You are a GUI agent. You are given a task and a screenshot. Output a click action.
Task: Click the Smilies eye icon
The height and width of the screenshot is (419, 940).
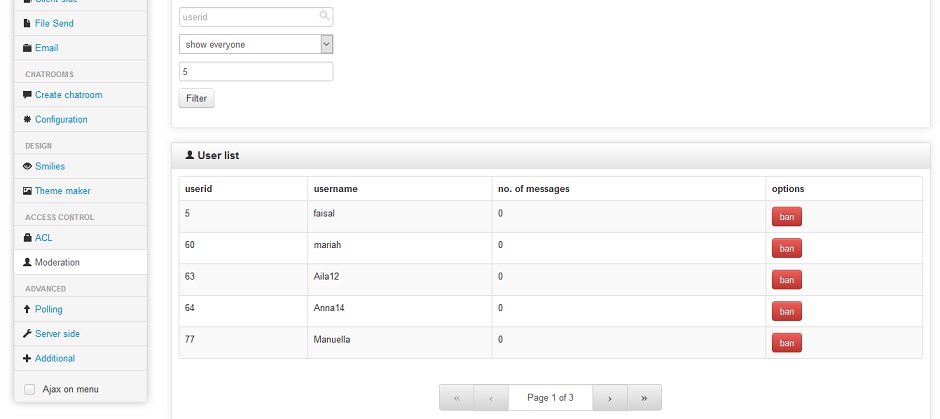(27, 167)
